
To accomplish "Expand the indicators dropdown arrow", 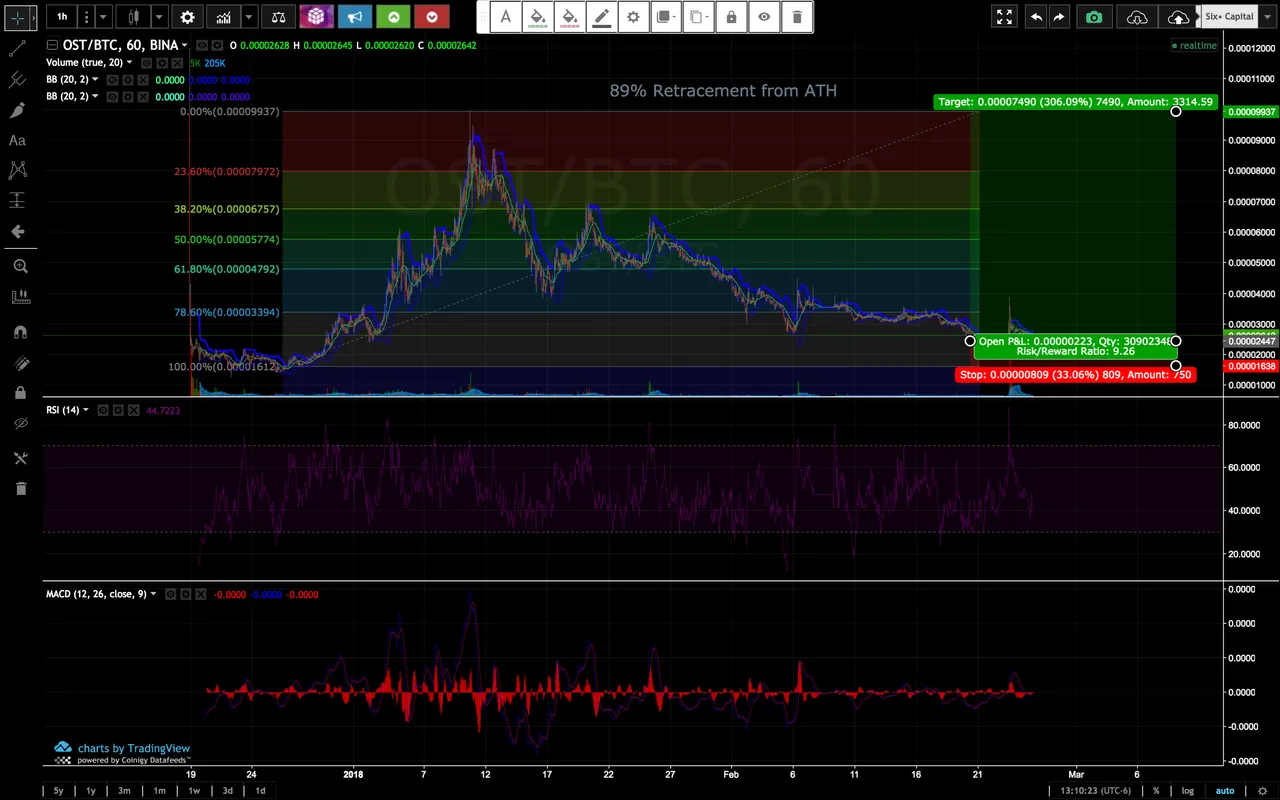I will [x=249, y=17].
